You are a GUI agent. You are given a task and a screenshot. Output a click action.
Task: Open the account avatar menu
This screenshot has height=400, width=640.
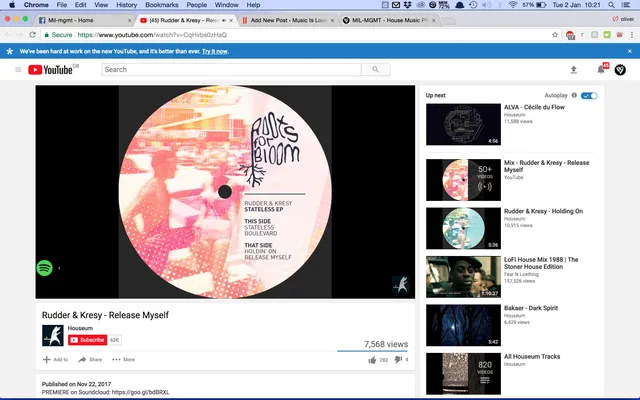(620, 70)
